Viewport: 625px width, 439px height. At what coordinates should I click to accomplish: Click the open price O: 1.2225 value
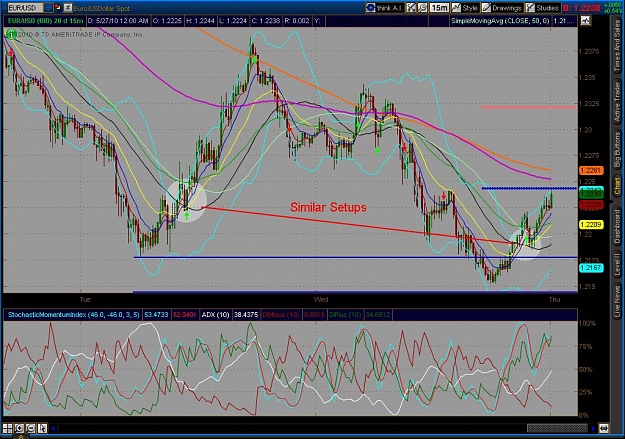click(167, 21)
